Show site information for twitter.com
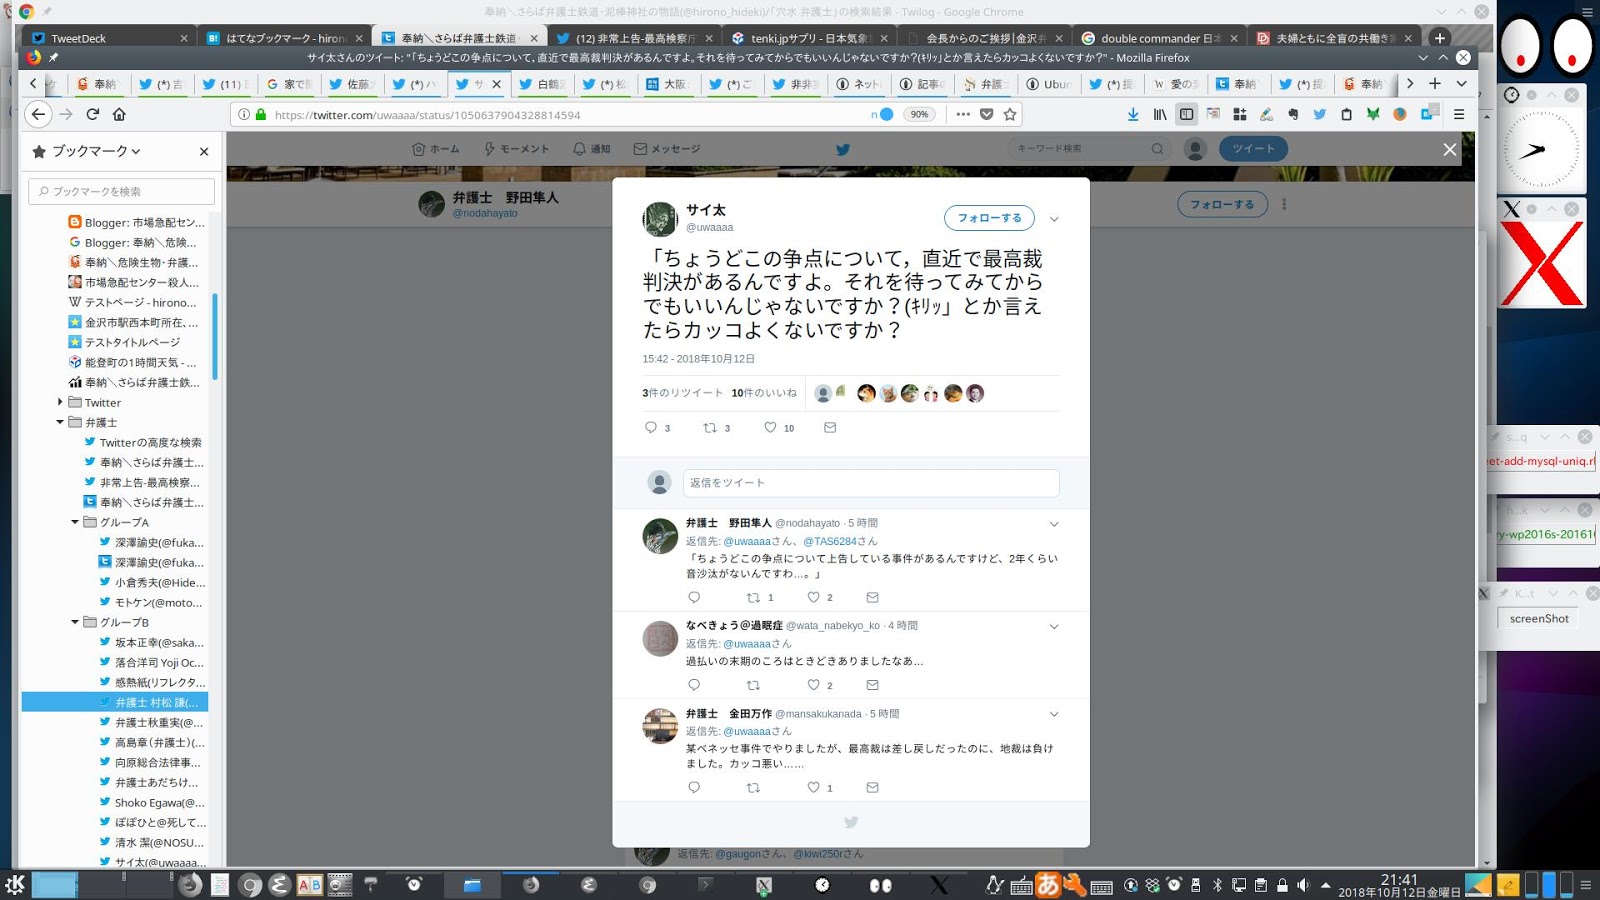This screenshot has height=900, width=1600. [244, 114]
